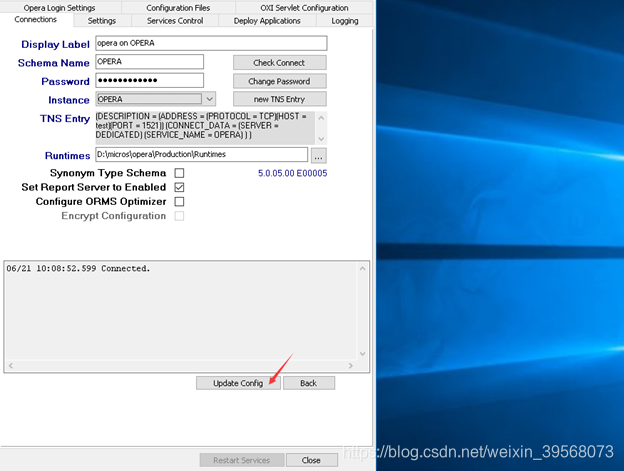Expand the Instance dropdown
Screen dimensions: 624x471
tap(210, 99)
